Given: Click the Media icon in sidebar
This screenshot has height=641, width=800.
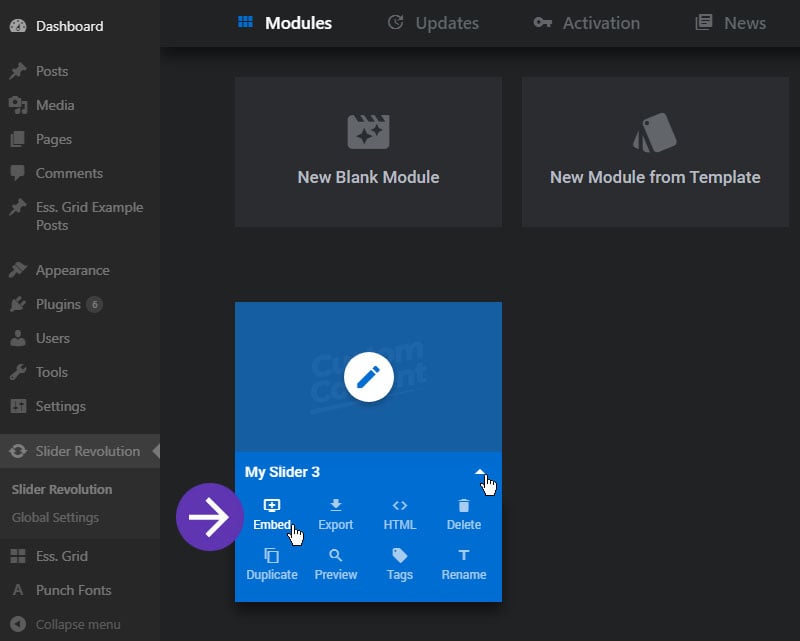Looking at the screenshot, I should (18, 105).
